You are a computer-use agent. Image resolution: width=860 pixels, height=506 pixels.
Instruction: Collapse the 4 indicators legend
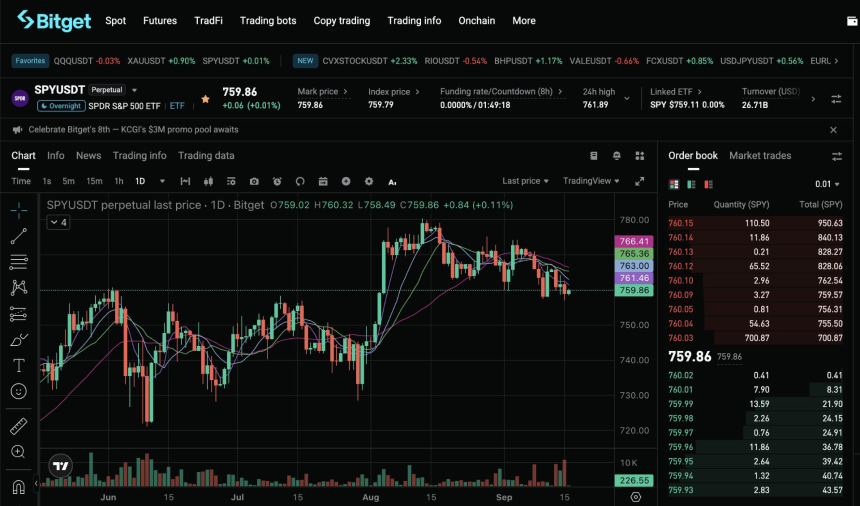pyautogui.click(x=58, y=222)
